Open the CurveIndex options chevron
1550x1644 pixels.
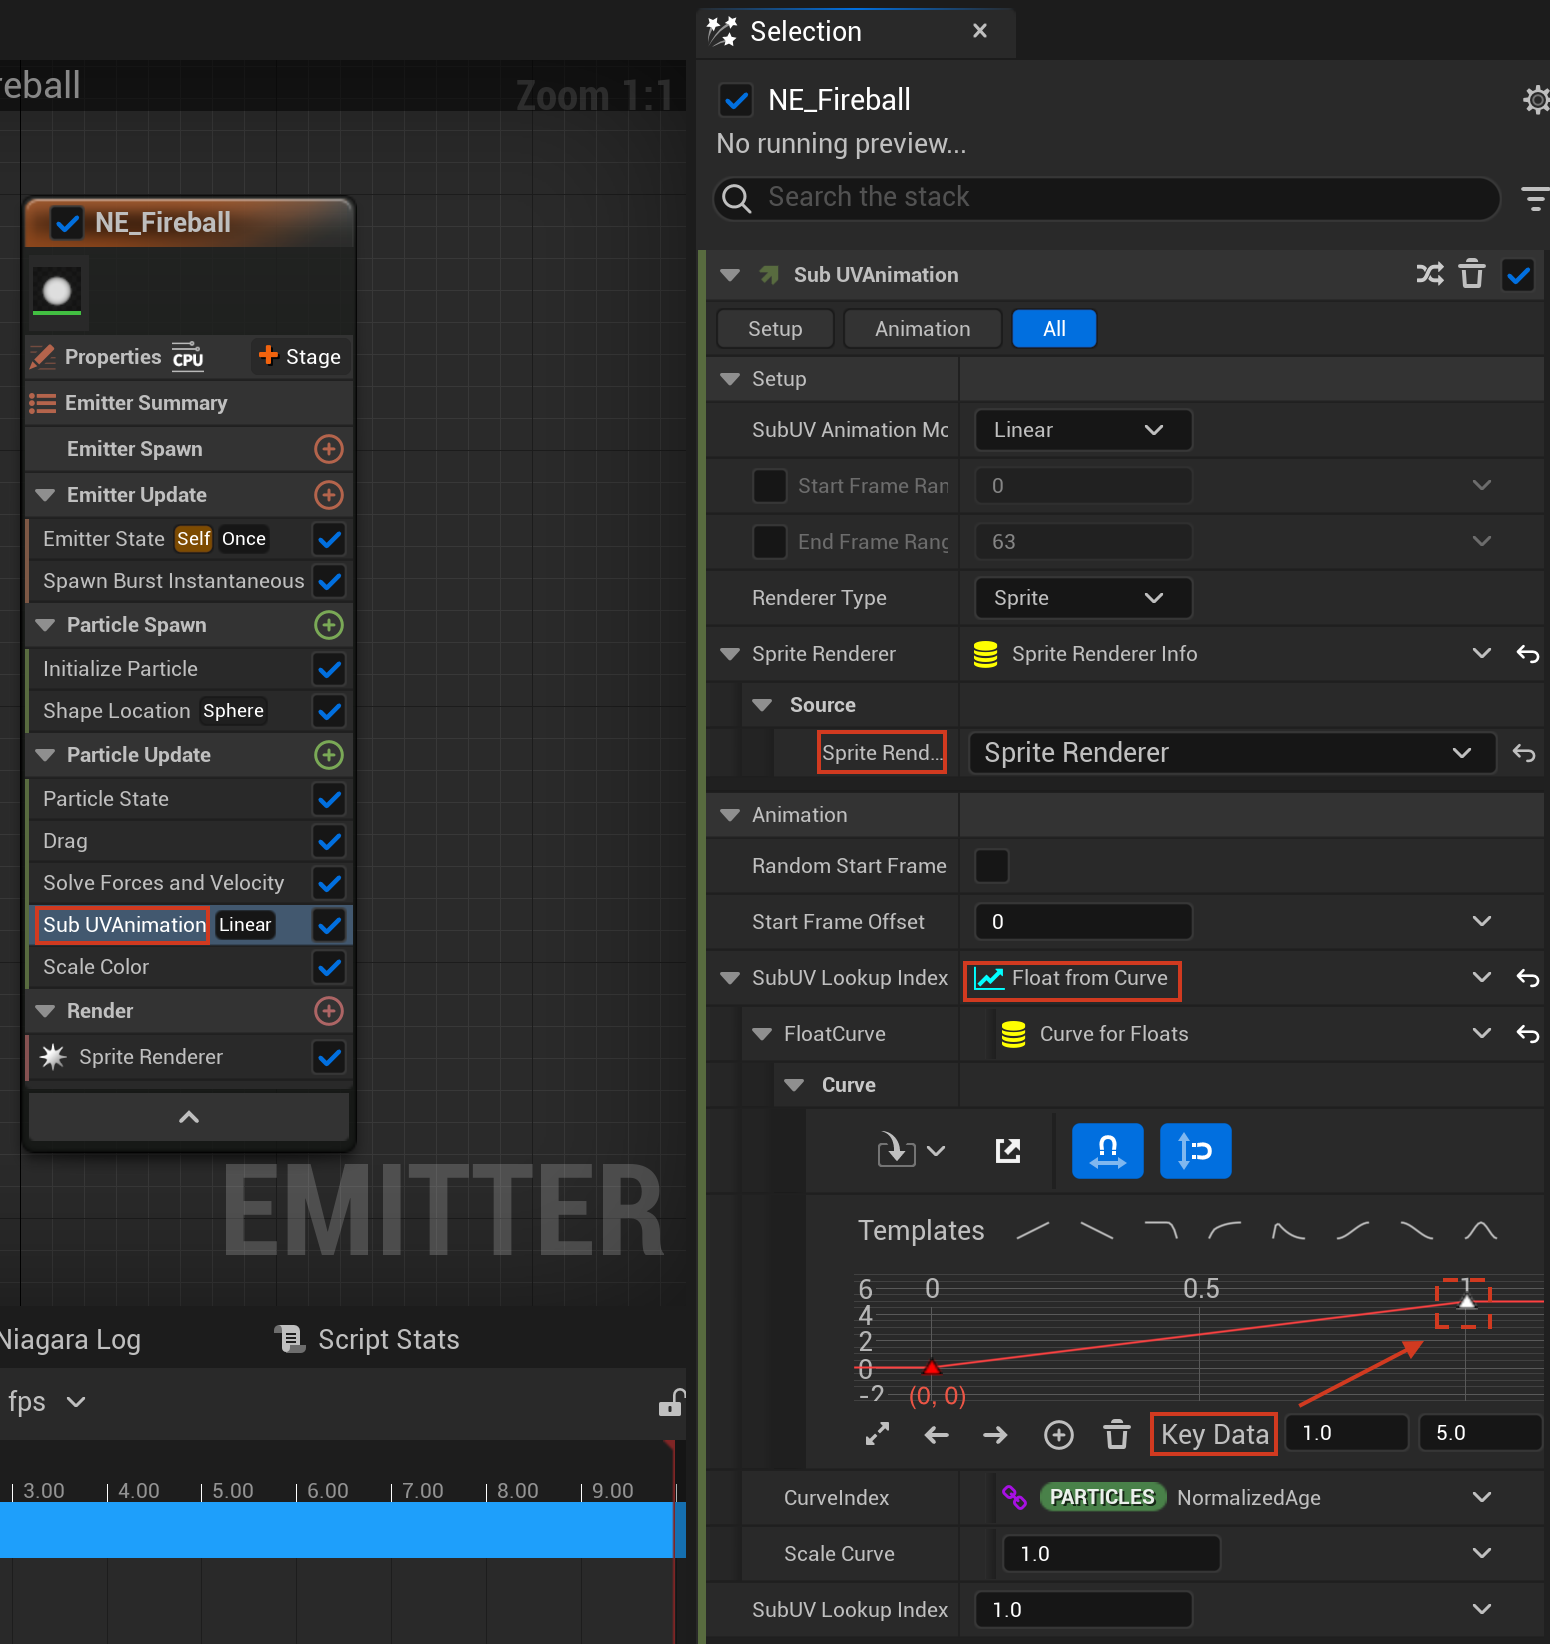1482,1498
